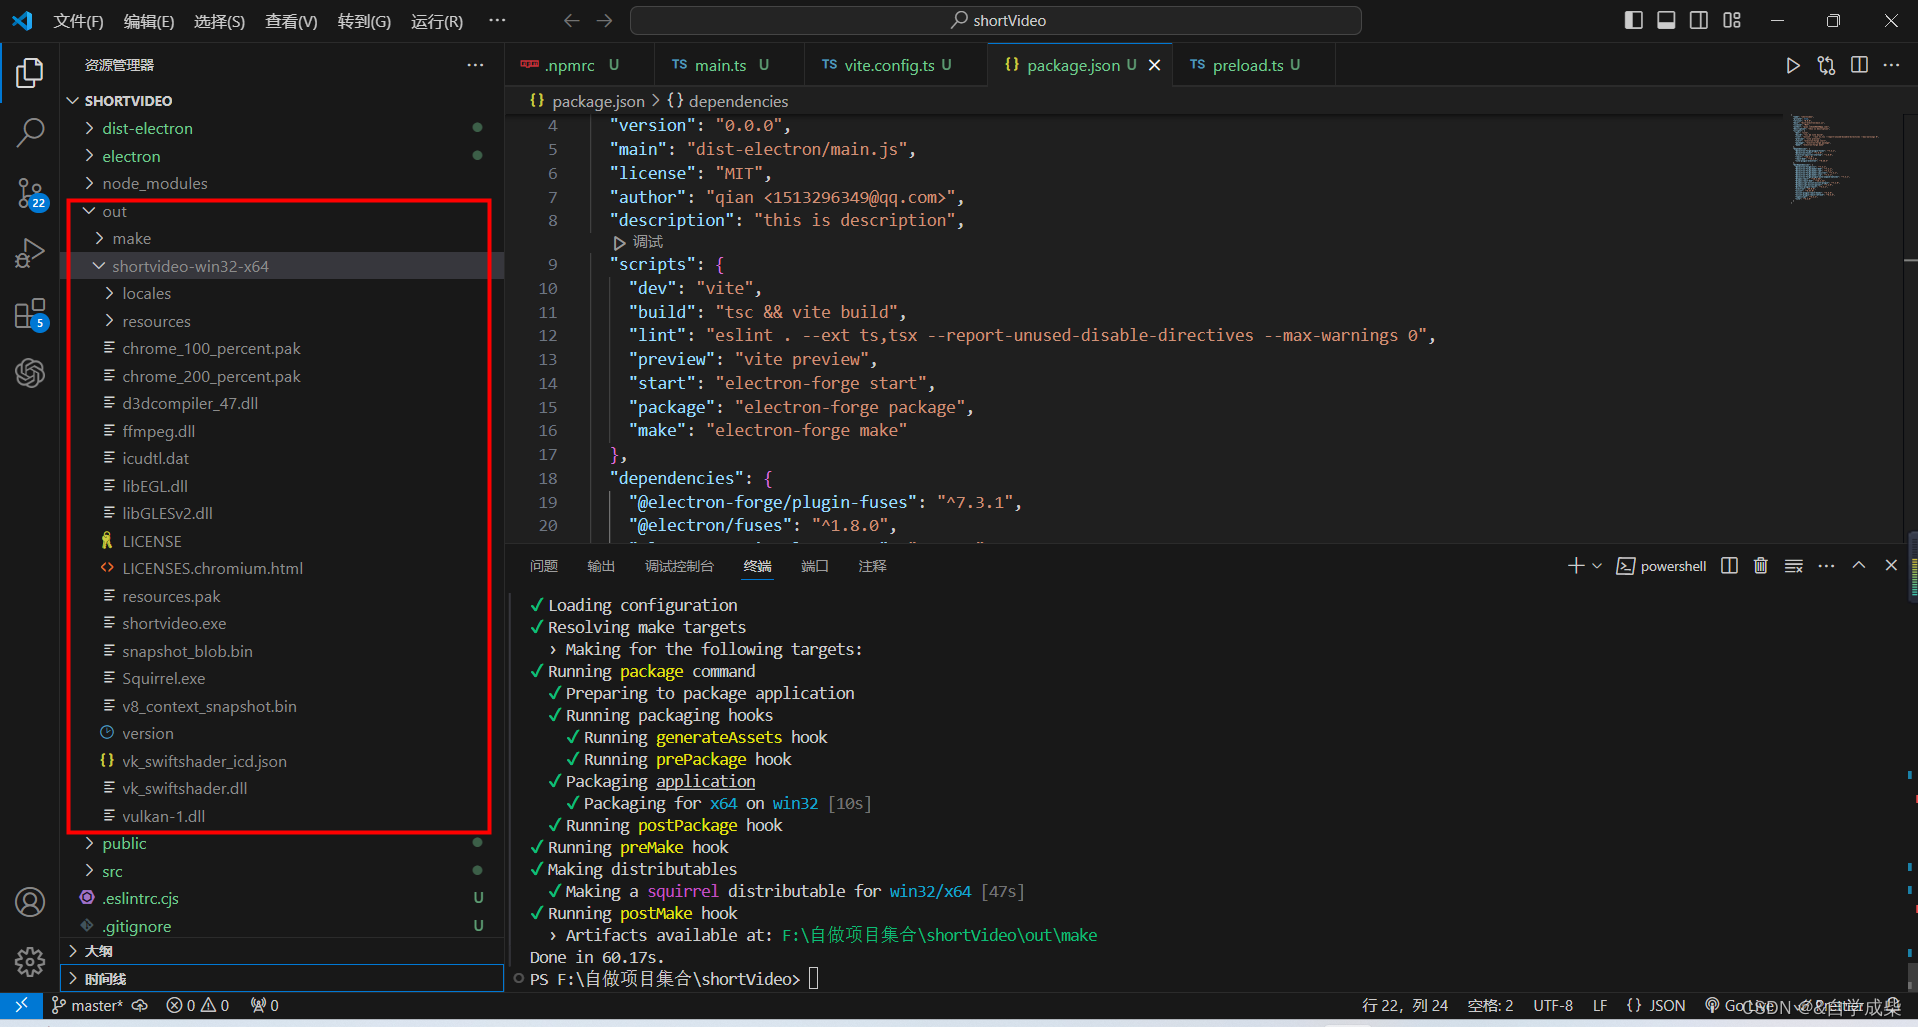
Task: Open terminal panel More Actions ellipsis
Action: tap(1826, 566)
